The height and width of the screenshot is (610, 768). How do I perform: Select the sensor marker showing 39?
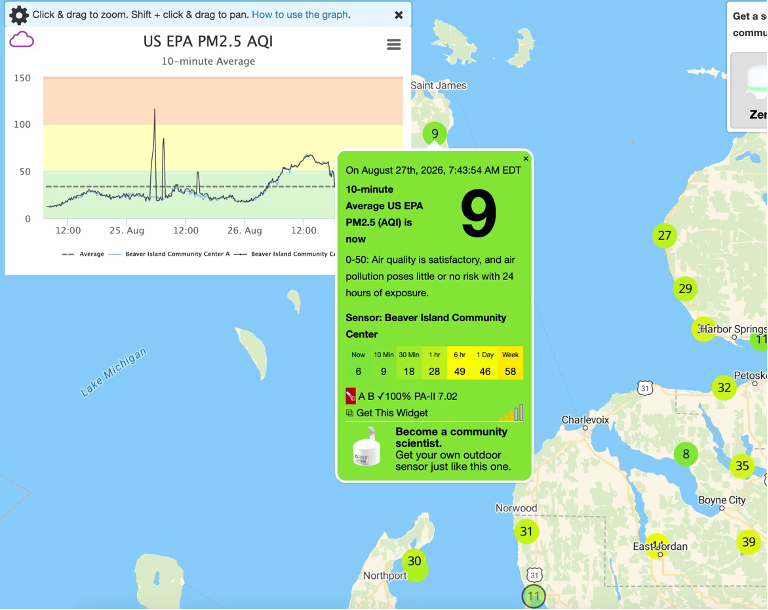(x=748, y=542)
